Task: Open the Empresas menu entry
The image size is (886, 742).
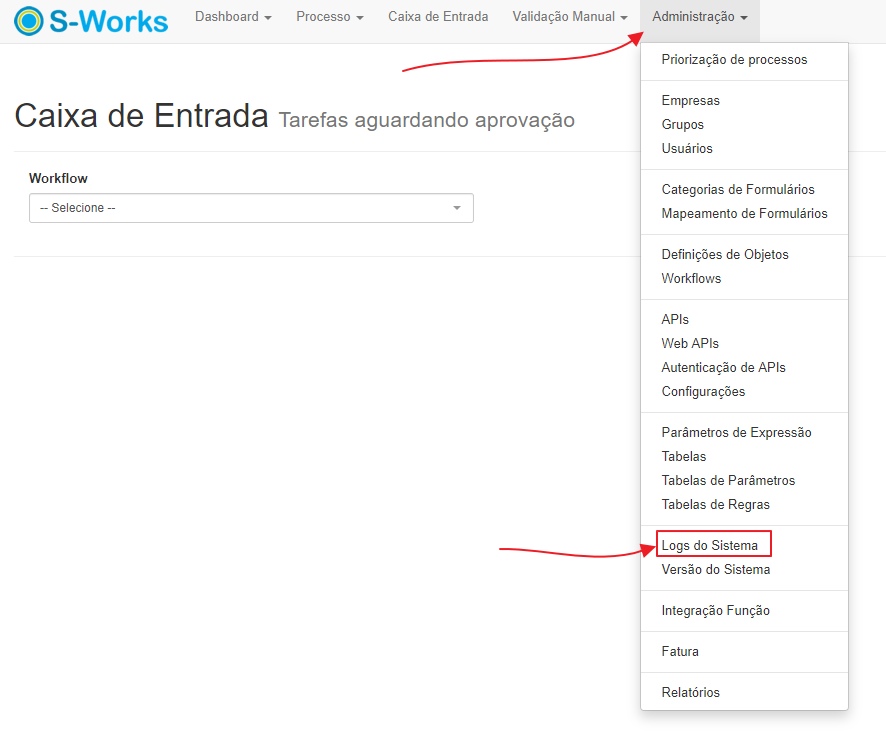Action: tap(690, 101)
